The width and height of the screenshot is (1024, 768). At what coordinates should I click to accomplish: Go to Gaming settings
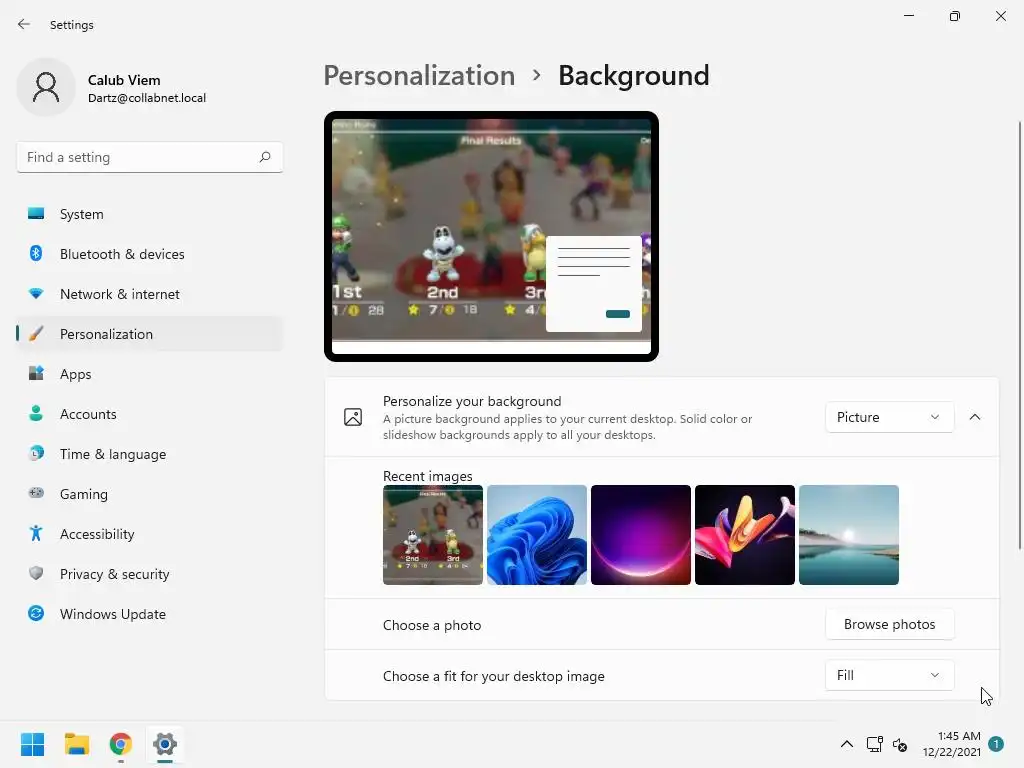point(150,494)
